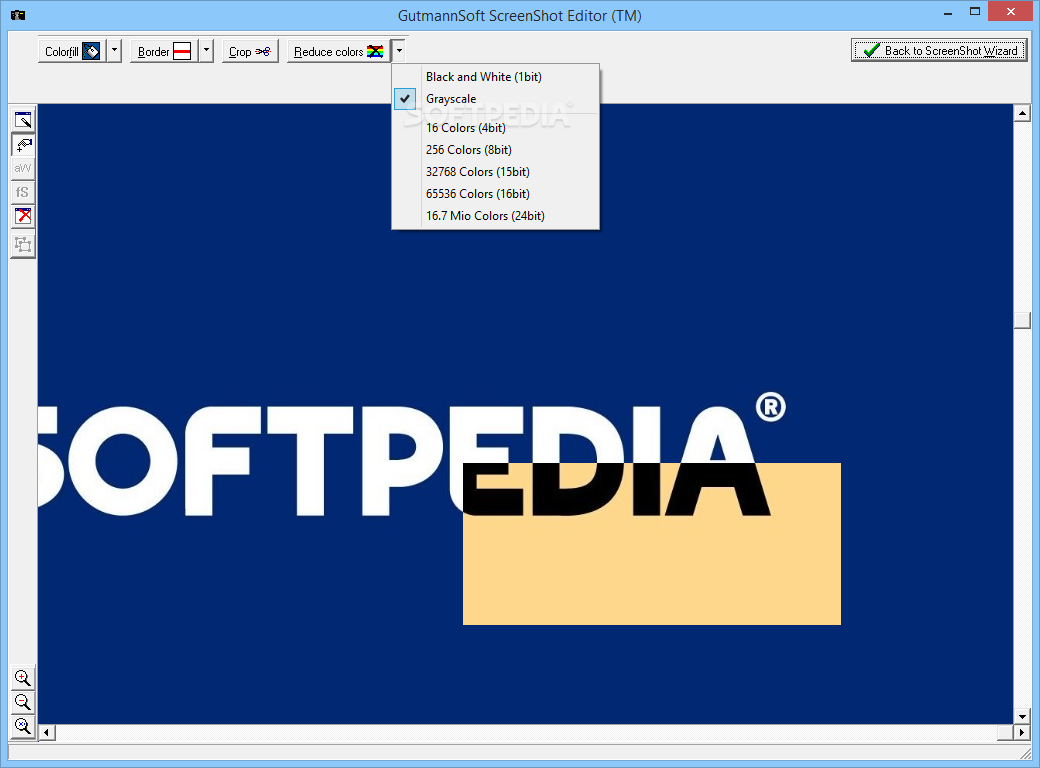1040x768 pixels.
Task: Click the reset zoom magnifier icon
Action: click(x=23, y=726)
